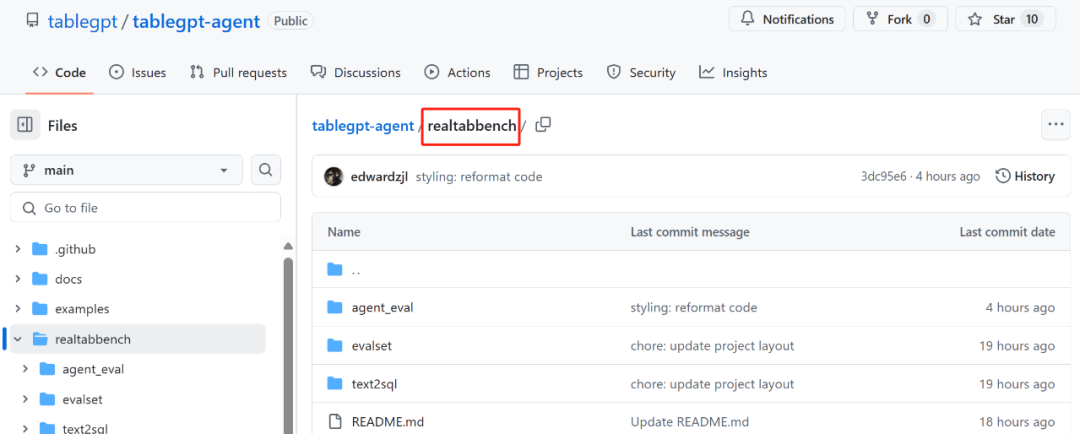Collapse the realtabbench folder chevron

pos(17,339)
